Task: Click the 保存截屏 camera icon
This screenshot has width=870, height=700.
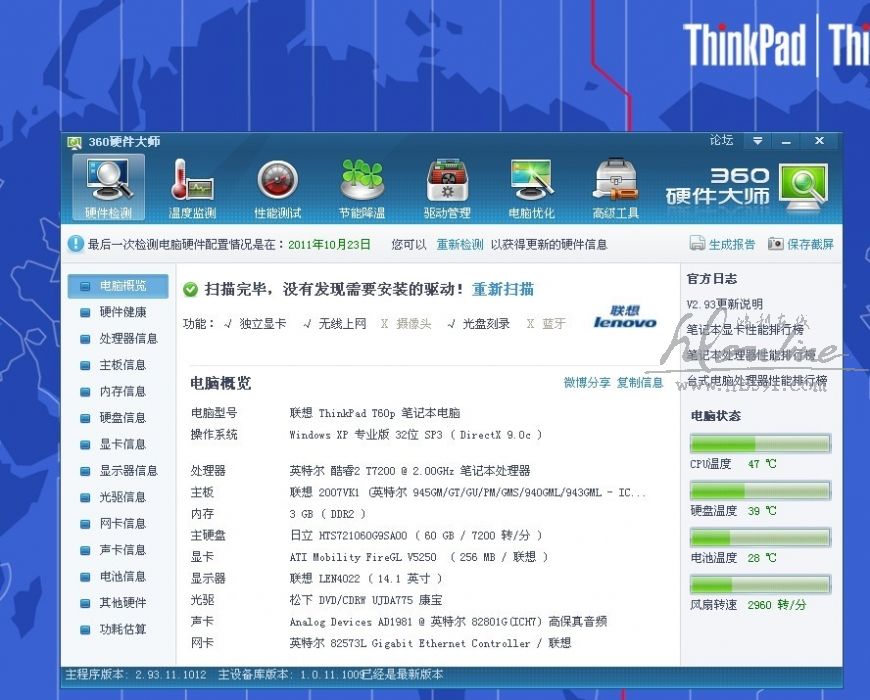Action: tap(776, 244)
